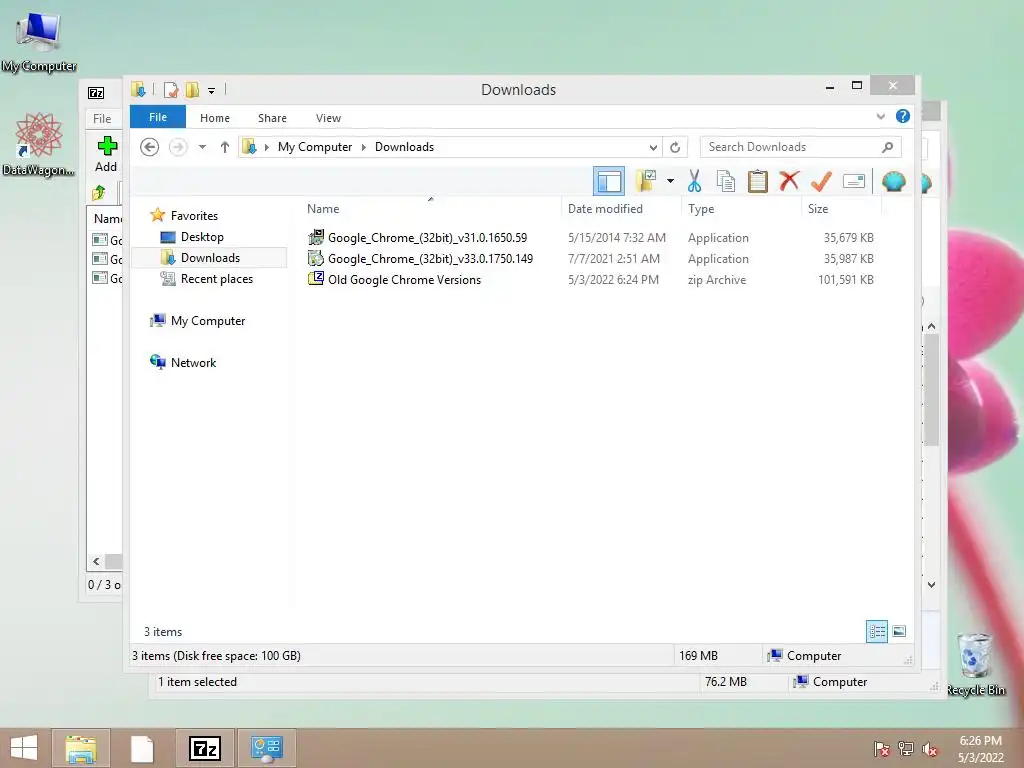Viewport: 1024px width, 768px height.
Task: Toggle the navigation pane layout button
Action: 609,182
